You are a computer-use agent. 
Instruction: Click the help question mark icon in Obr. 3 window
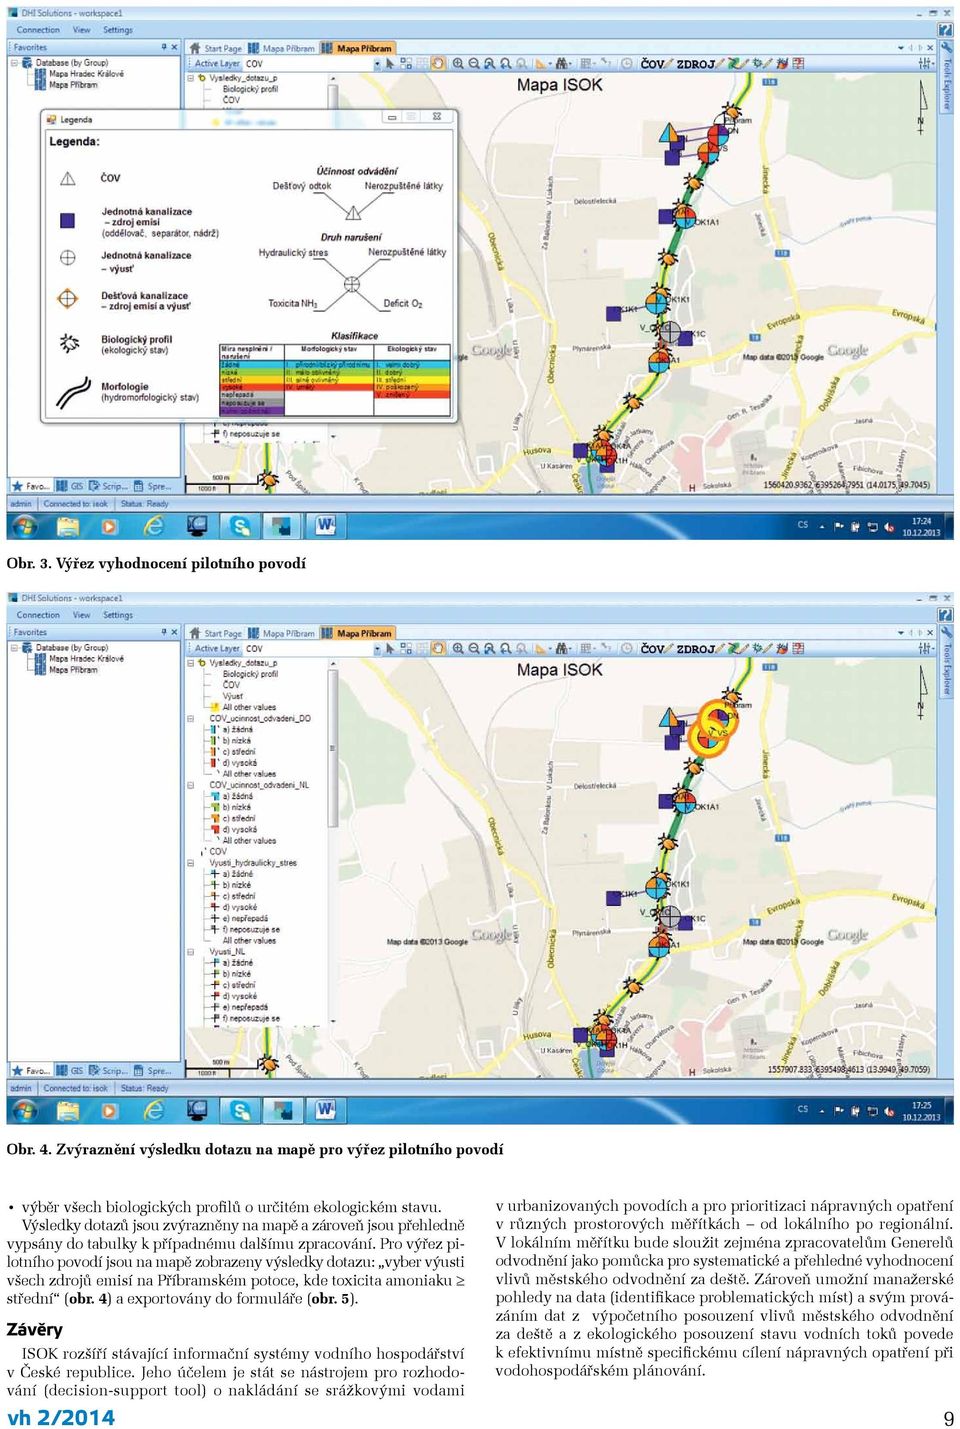click(x=945, y=30)
